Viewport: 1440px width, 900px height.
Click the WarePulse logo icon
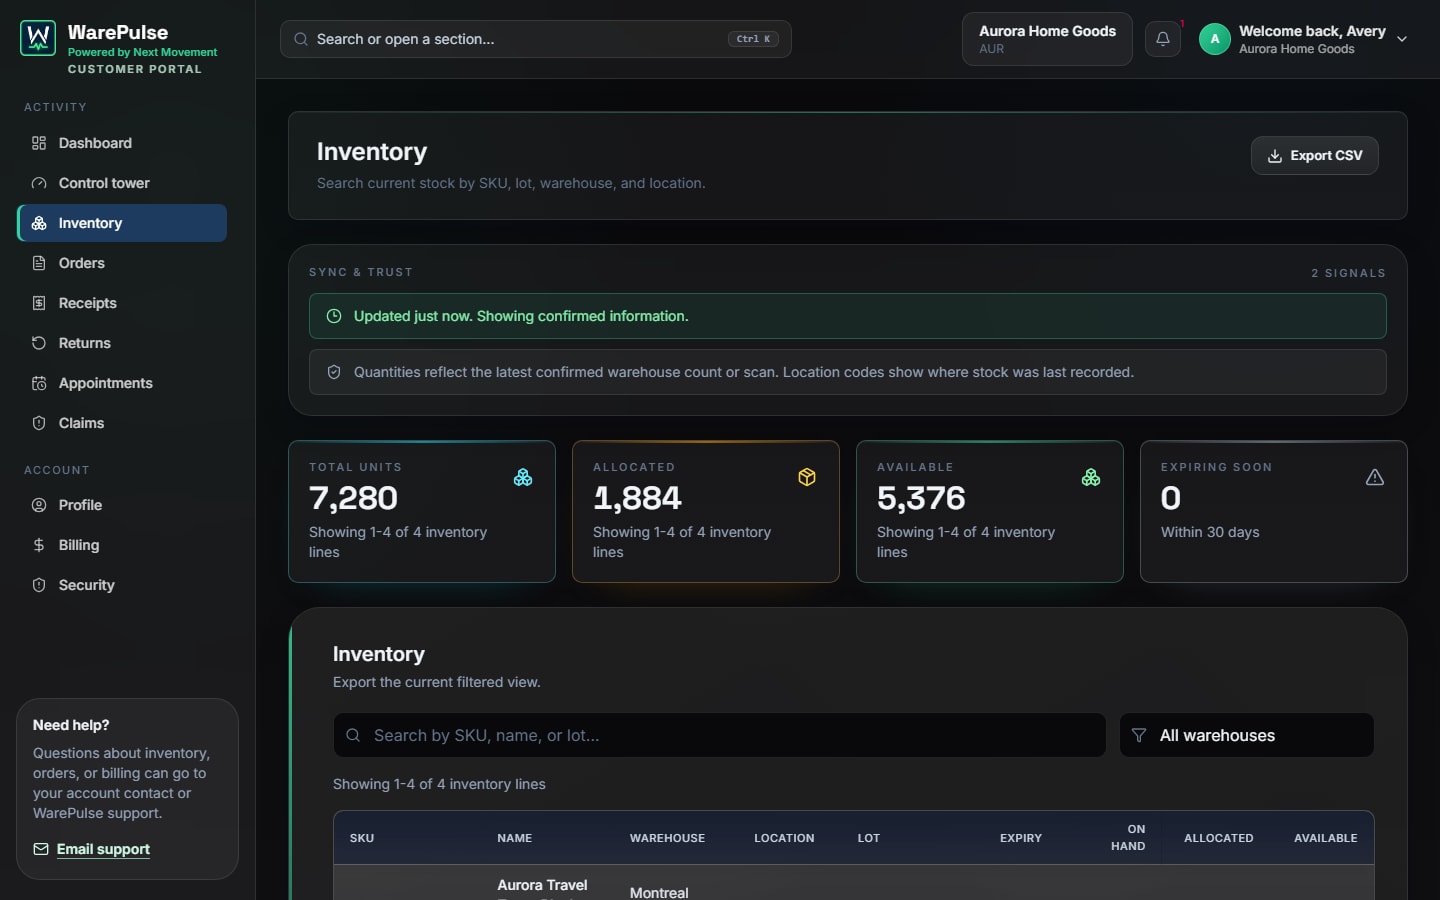38,38
